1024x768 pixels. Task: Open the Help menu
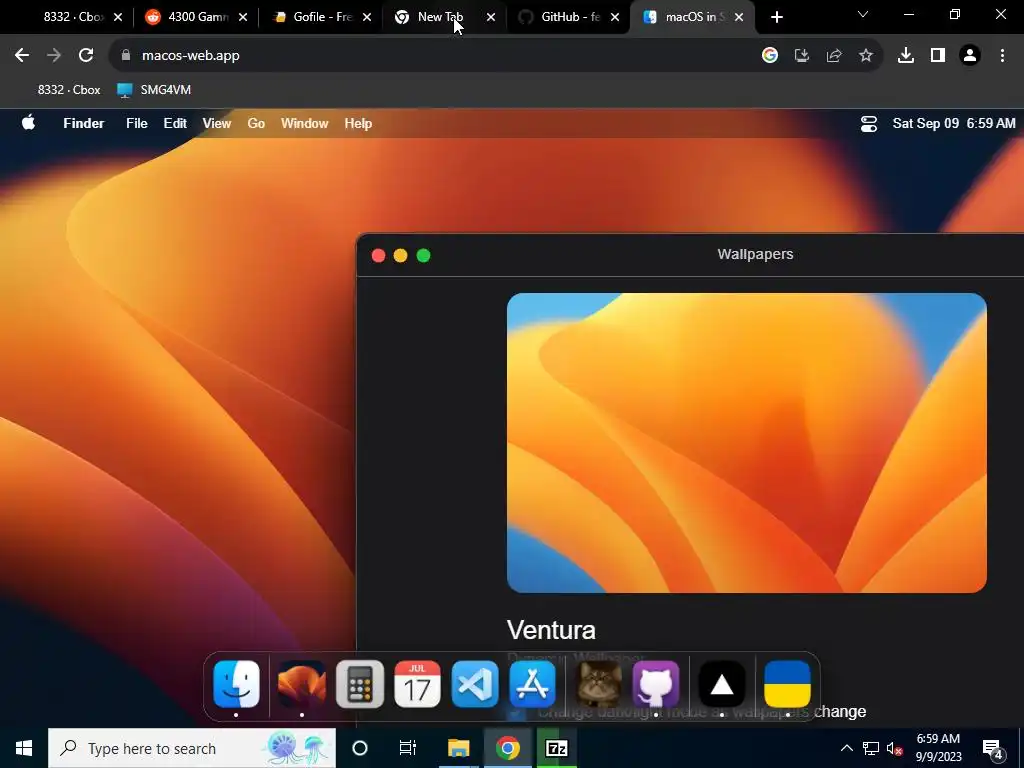(x=358, y=123)
